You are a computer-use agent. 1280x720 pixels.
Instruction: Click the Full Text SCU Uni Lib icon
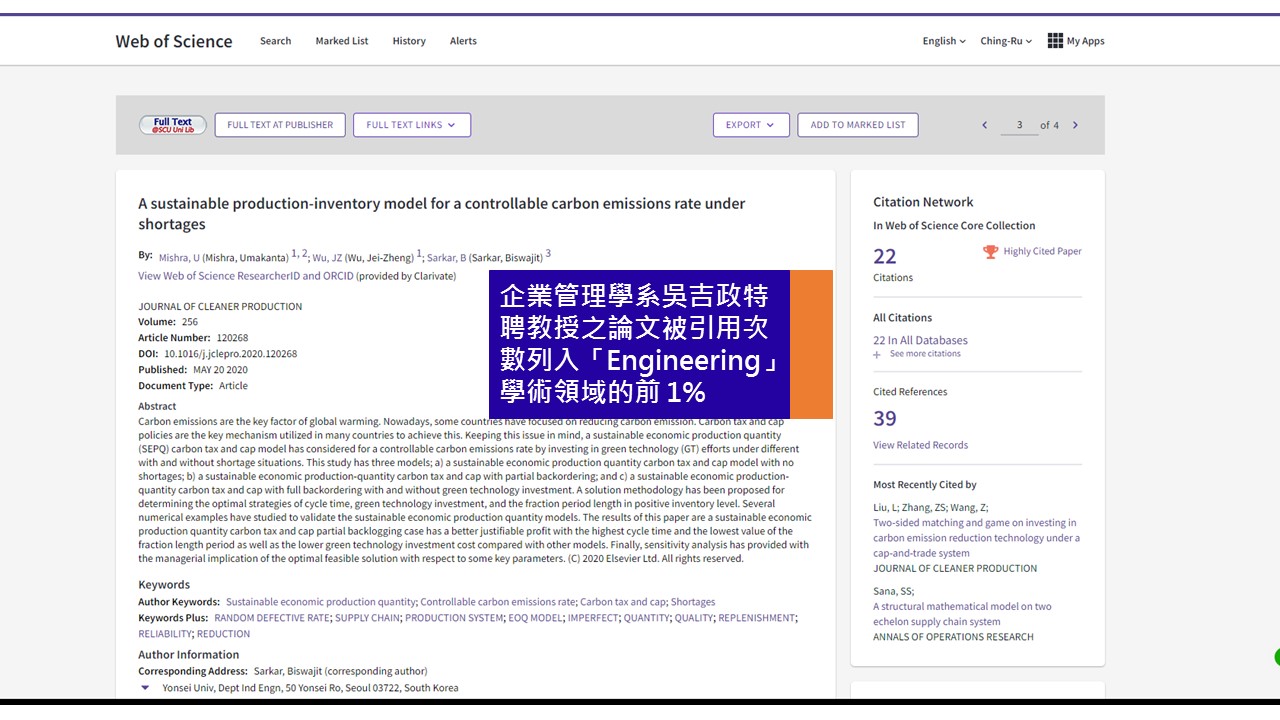[172, 125]
